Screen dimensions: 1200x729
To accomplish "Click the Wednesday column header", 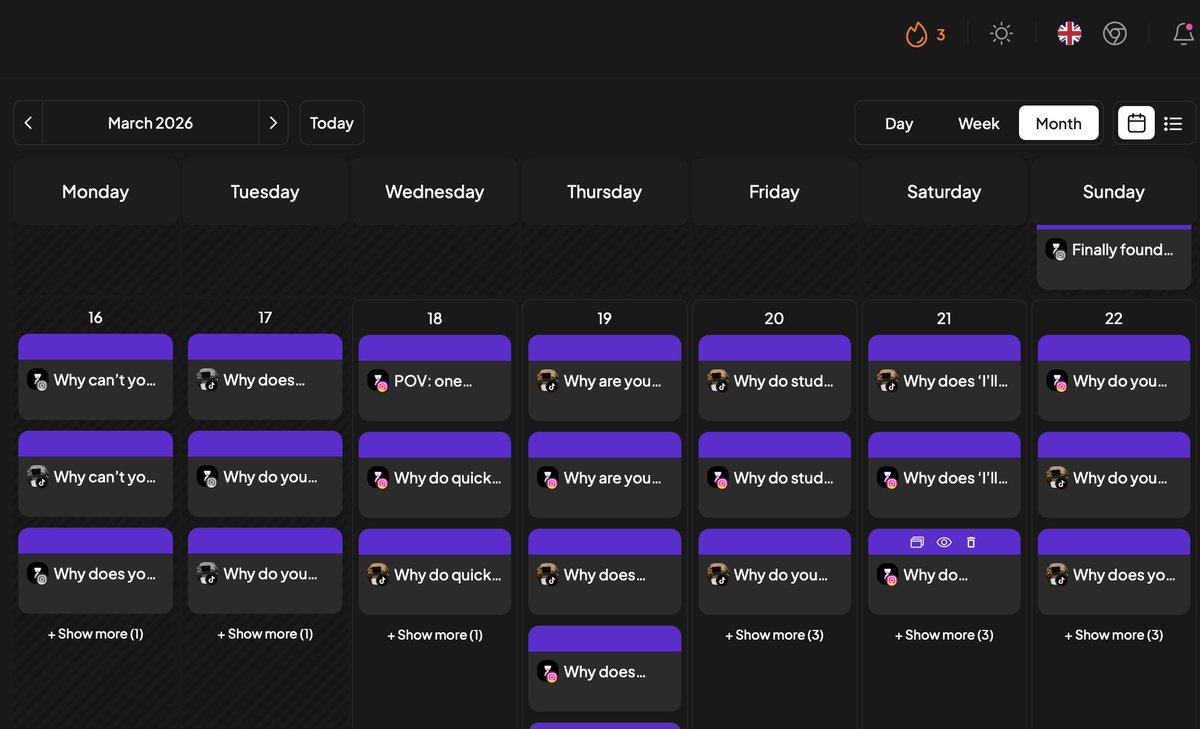I will pos(435,192).
